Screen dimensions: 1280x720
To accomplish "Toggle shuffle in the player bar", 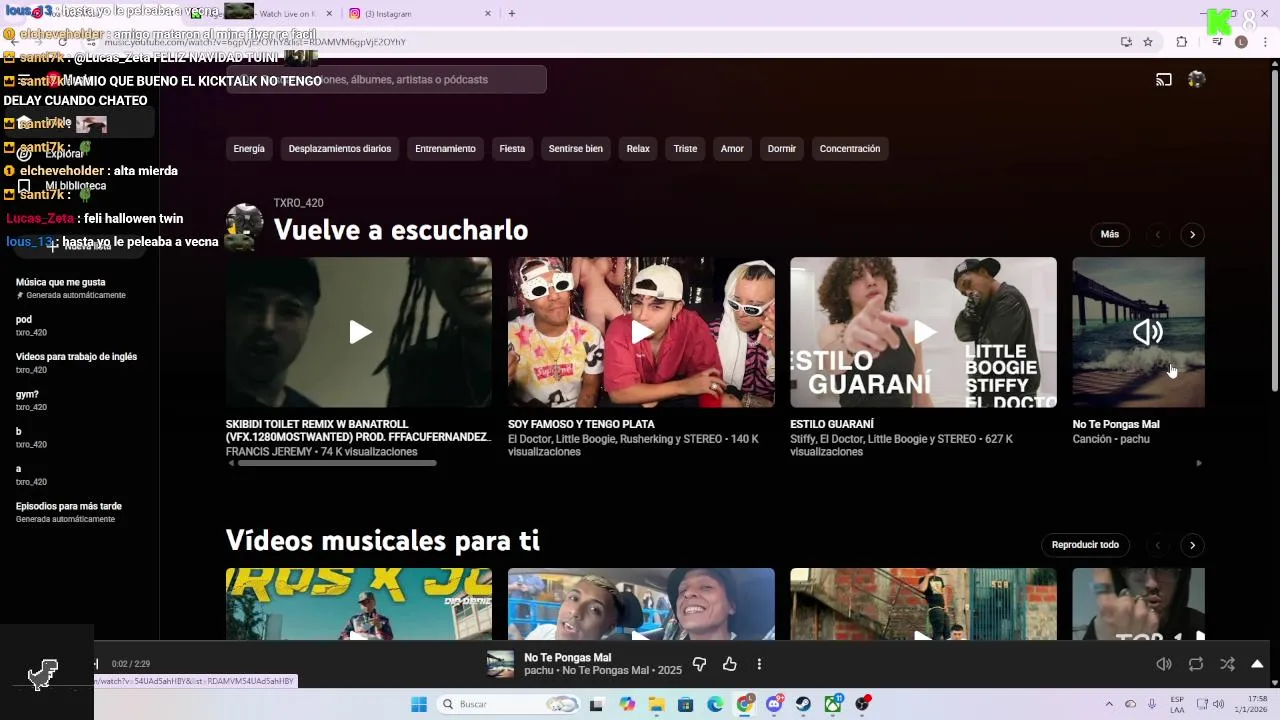I will [x=1228, y=664].
